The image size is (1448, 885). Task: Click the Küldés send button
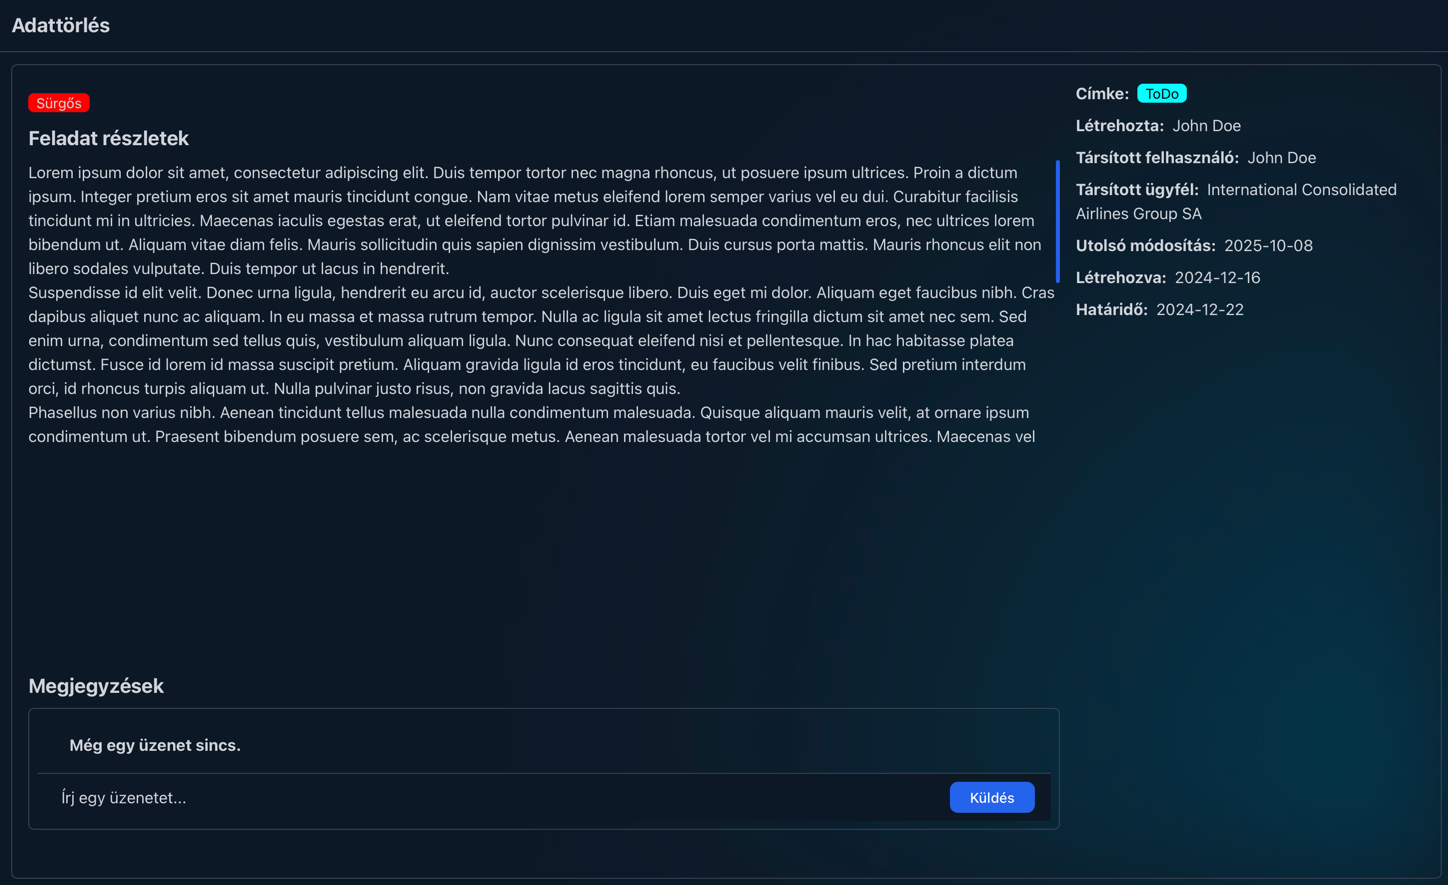point(991,797)
